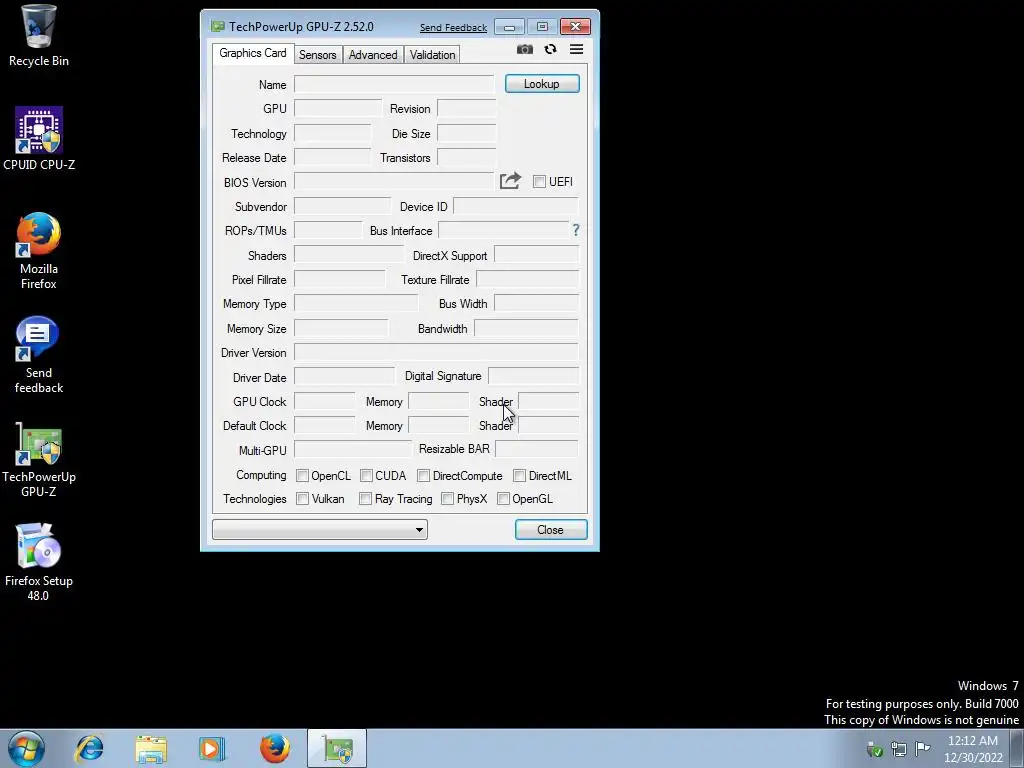Image resolution: width=1024 pixels, height=768 pixels.
Task: Click the Device ID field
Action: point(516,206)
